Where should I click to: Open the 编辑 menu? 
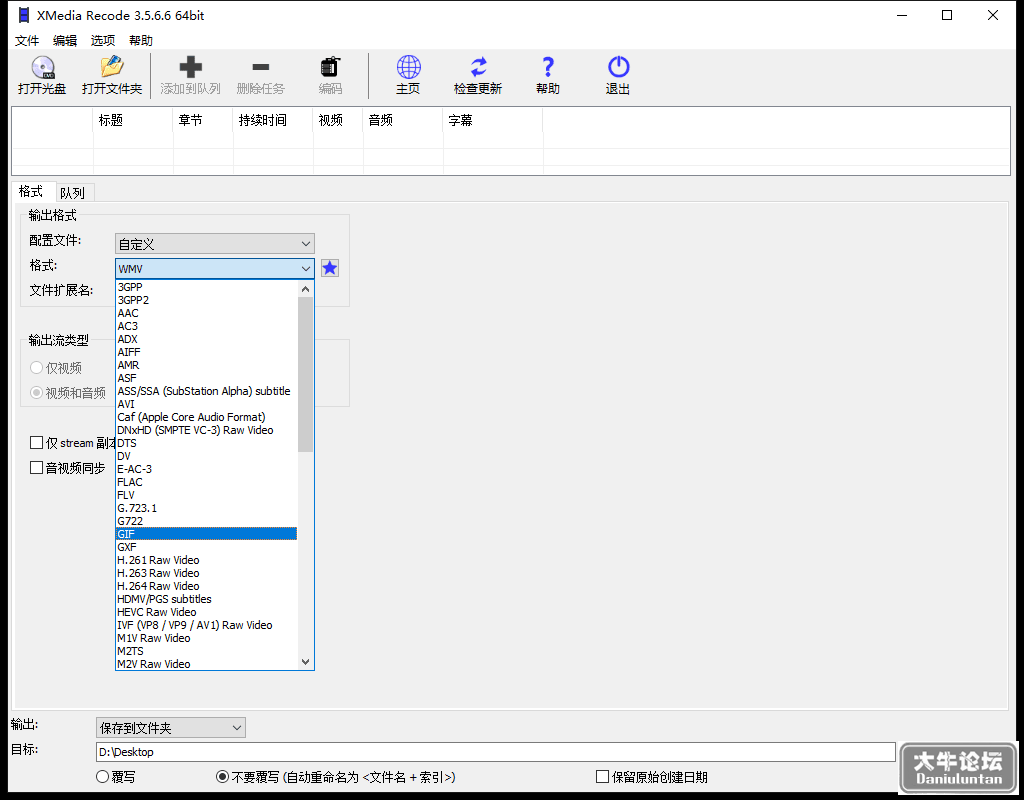(x=65, y=40)
